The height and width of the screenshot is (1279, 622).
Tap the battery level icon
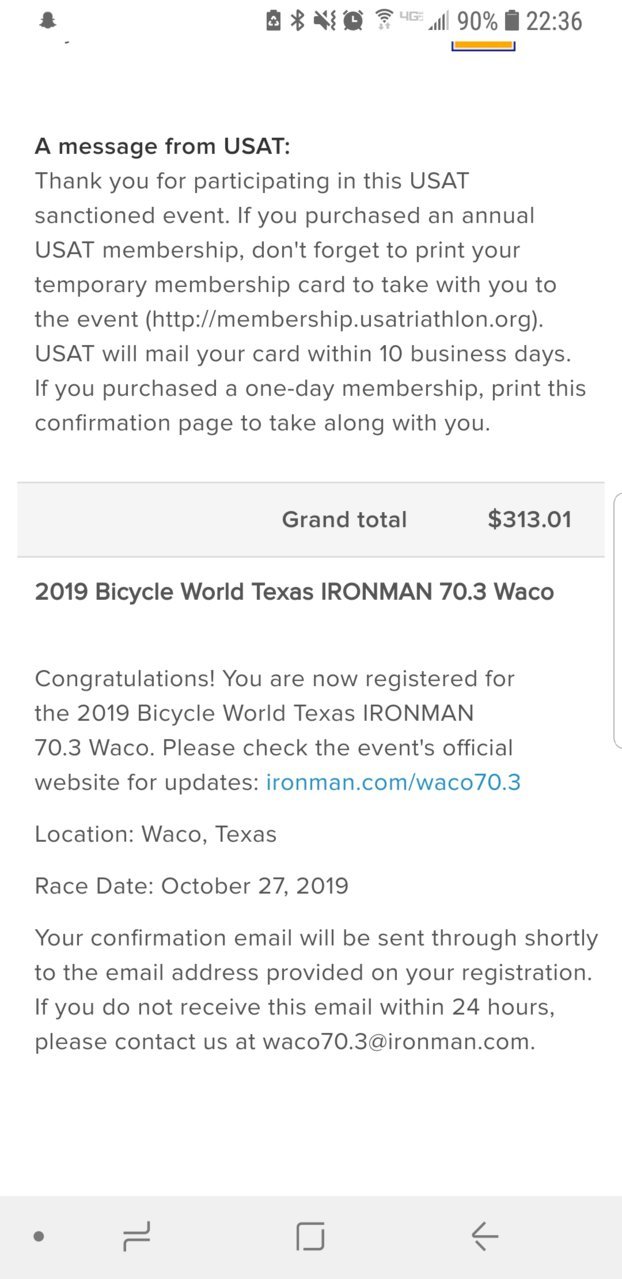pyautogui.click(x=512, y=20)
